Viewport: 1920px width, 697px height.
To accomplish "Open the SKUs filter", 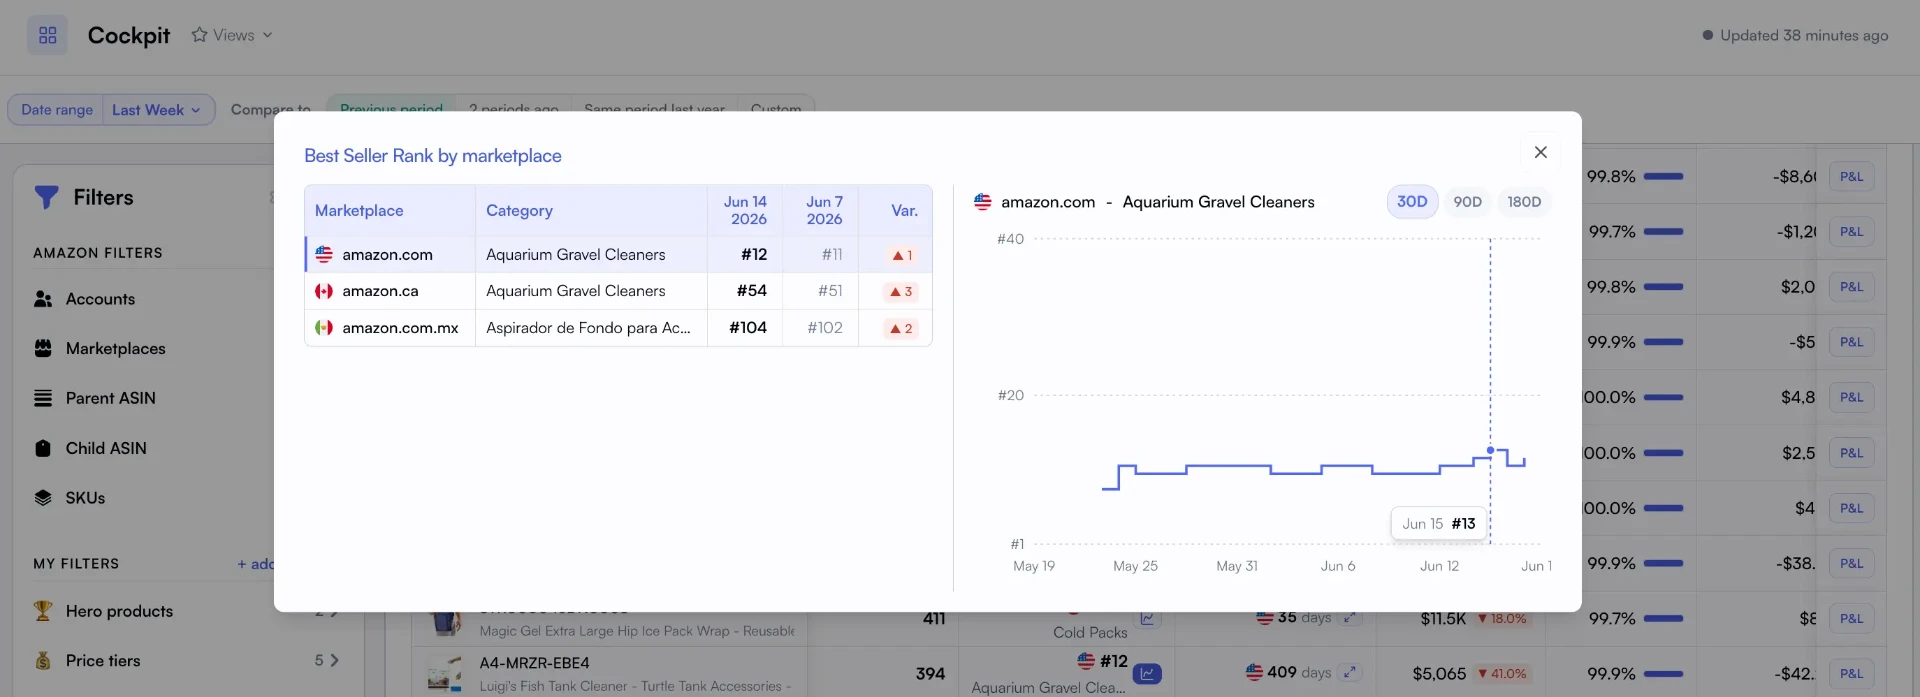I will point(85,498).
